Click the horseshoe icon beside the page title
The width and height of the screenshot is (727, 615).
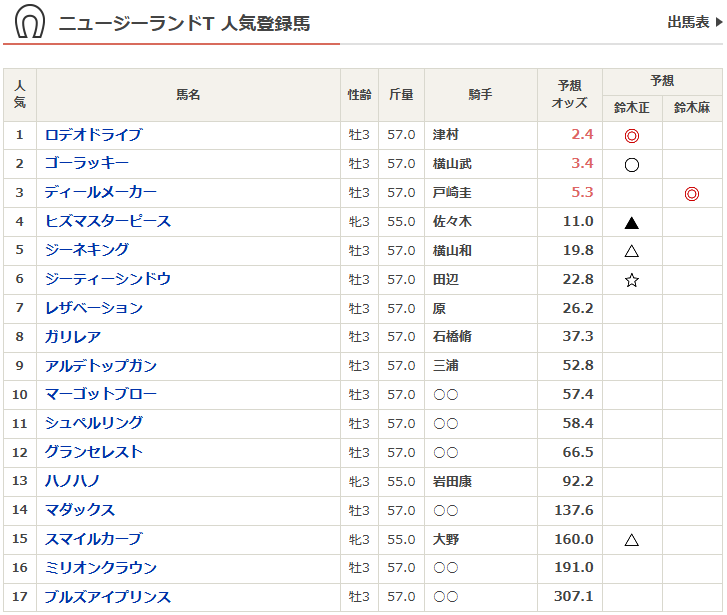(29, 22)
